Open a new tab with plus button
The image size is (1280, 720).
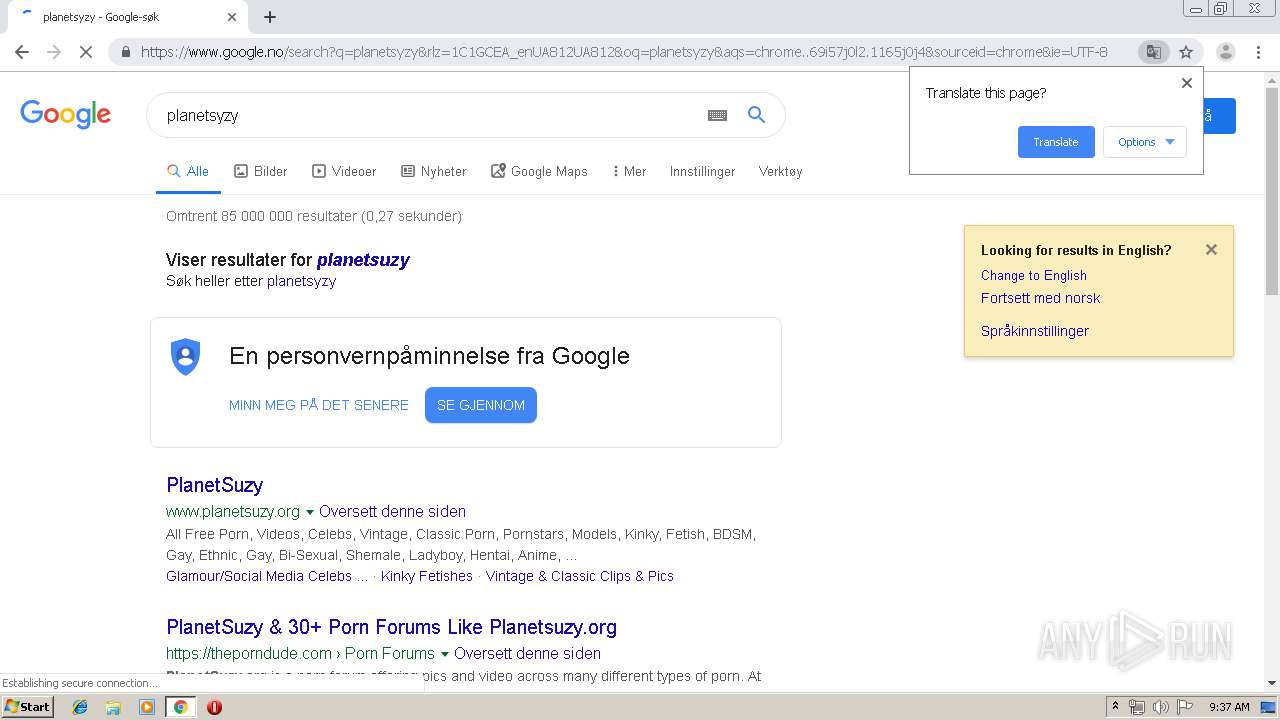click(270, 17)
